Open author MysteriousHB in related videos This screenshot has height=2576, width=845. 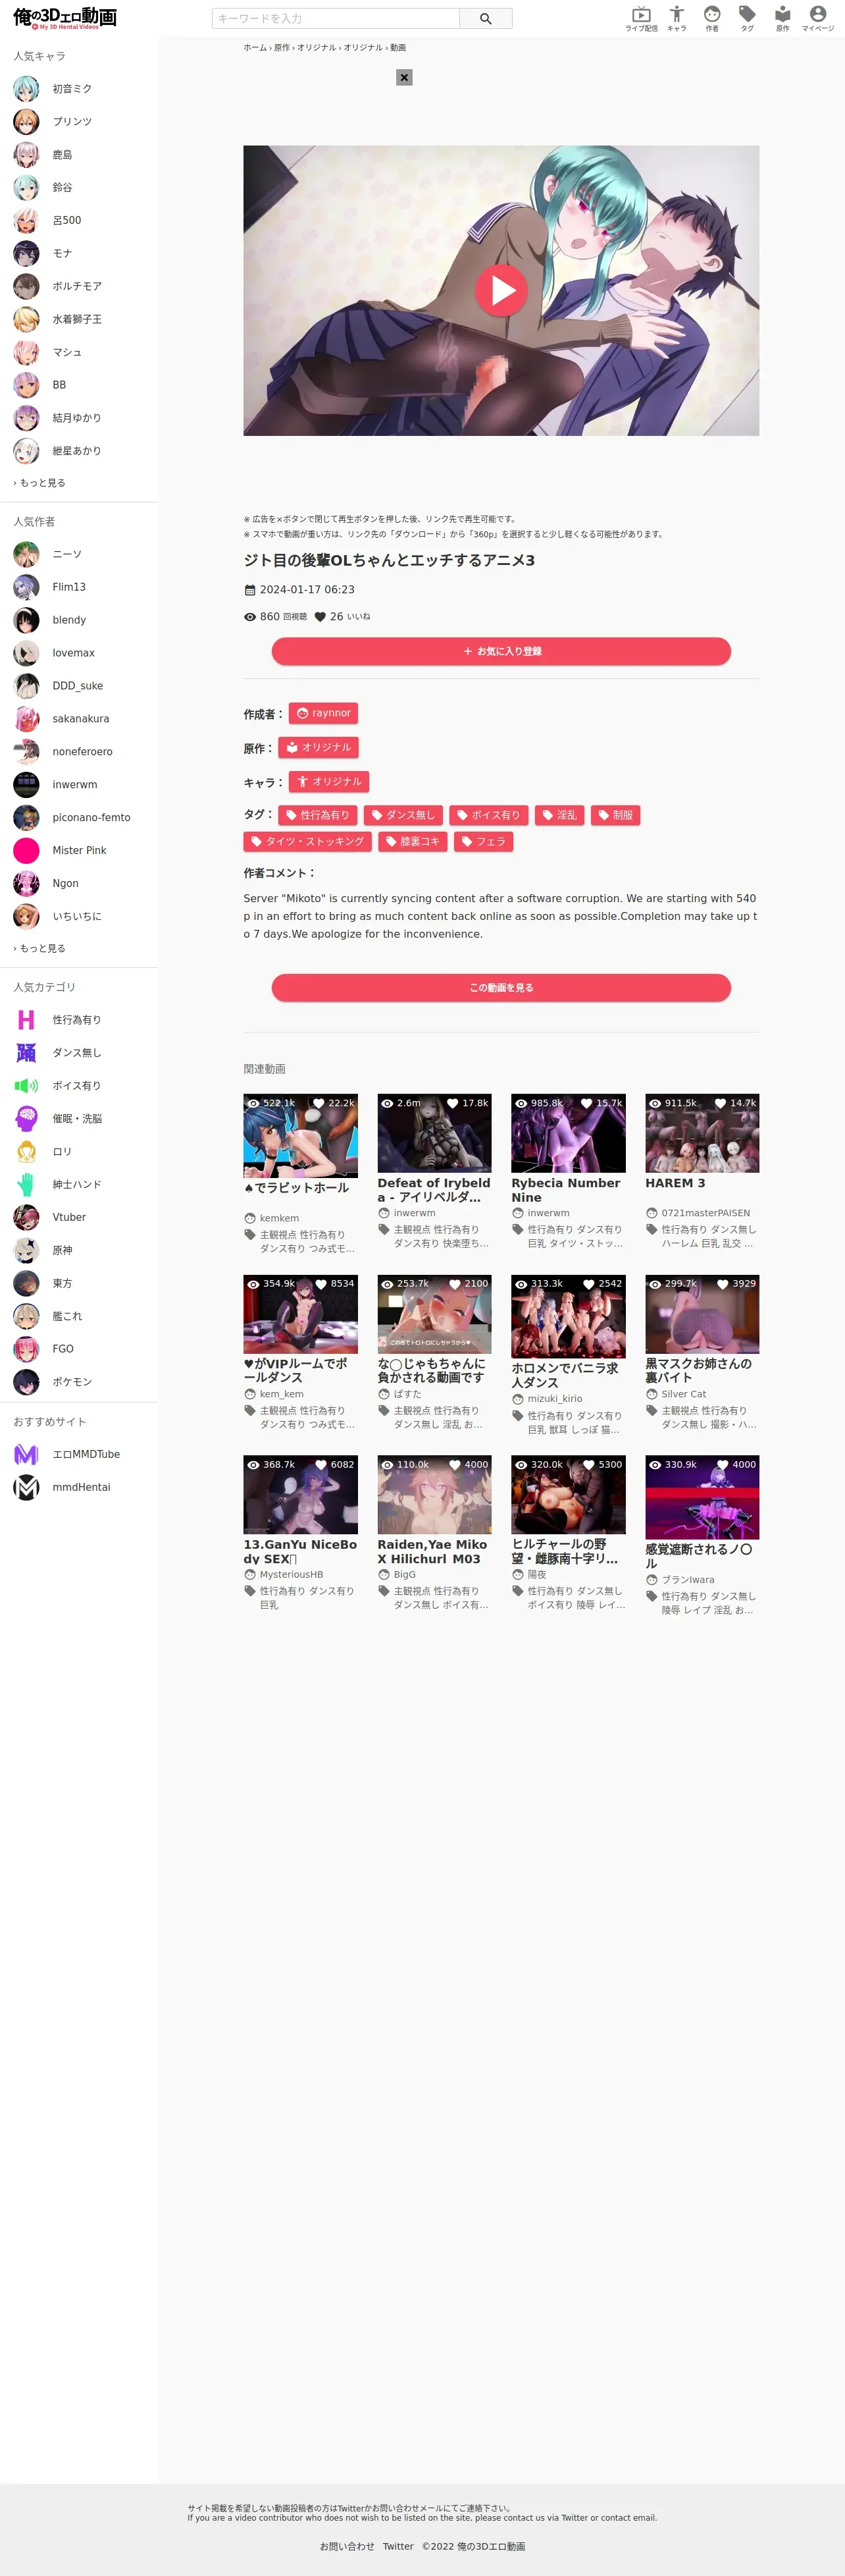pos(291,1575)
